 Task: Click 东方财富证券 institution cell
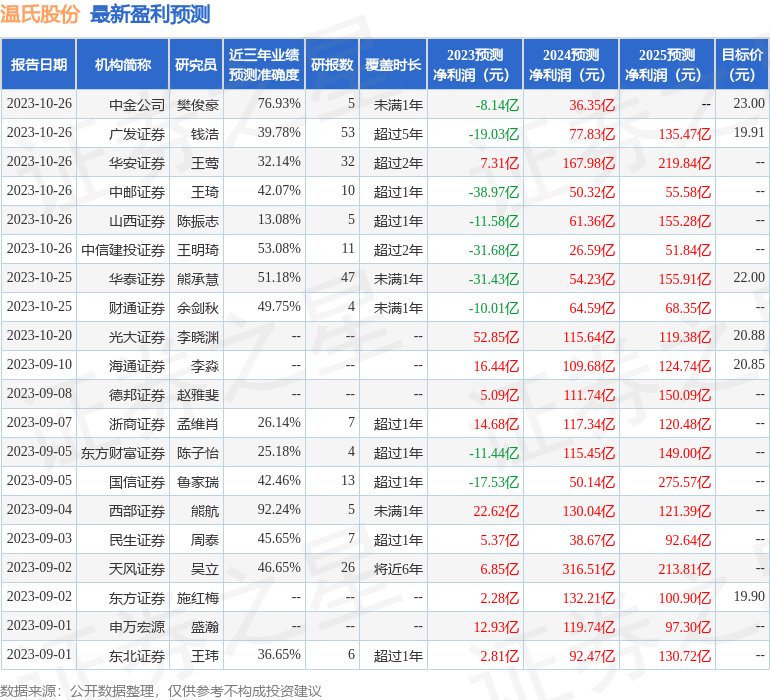(123, 452)
